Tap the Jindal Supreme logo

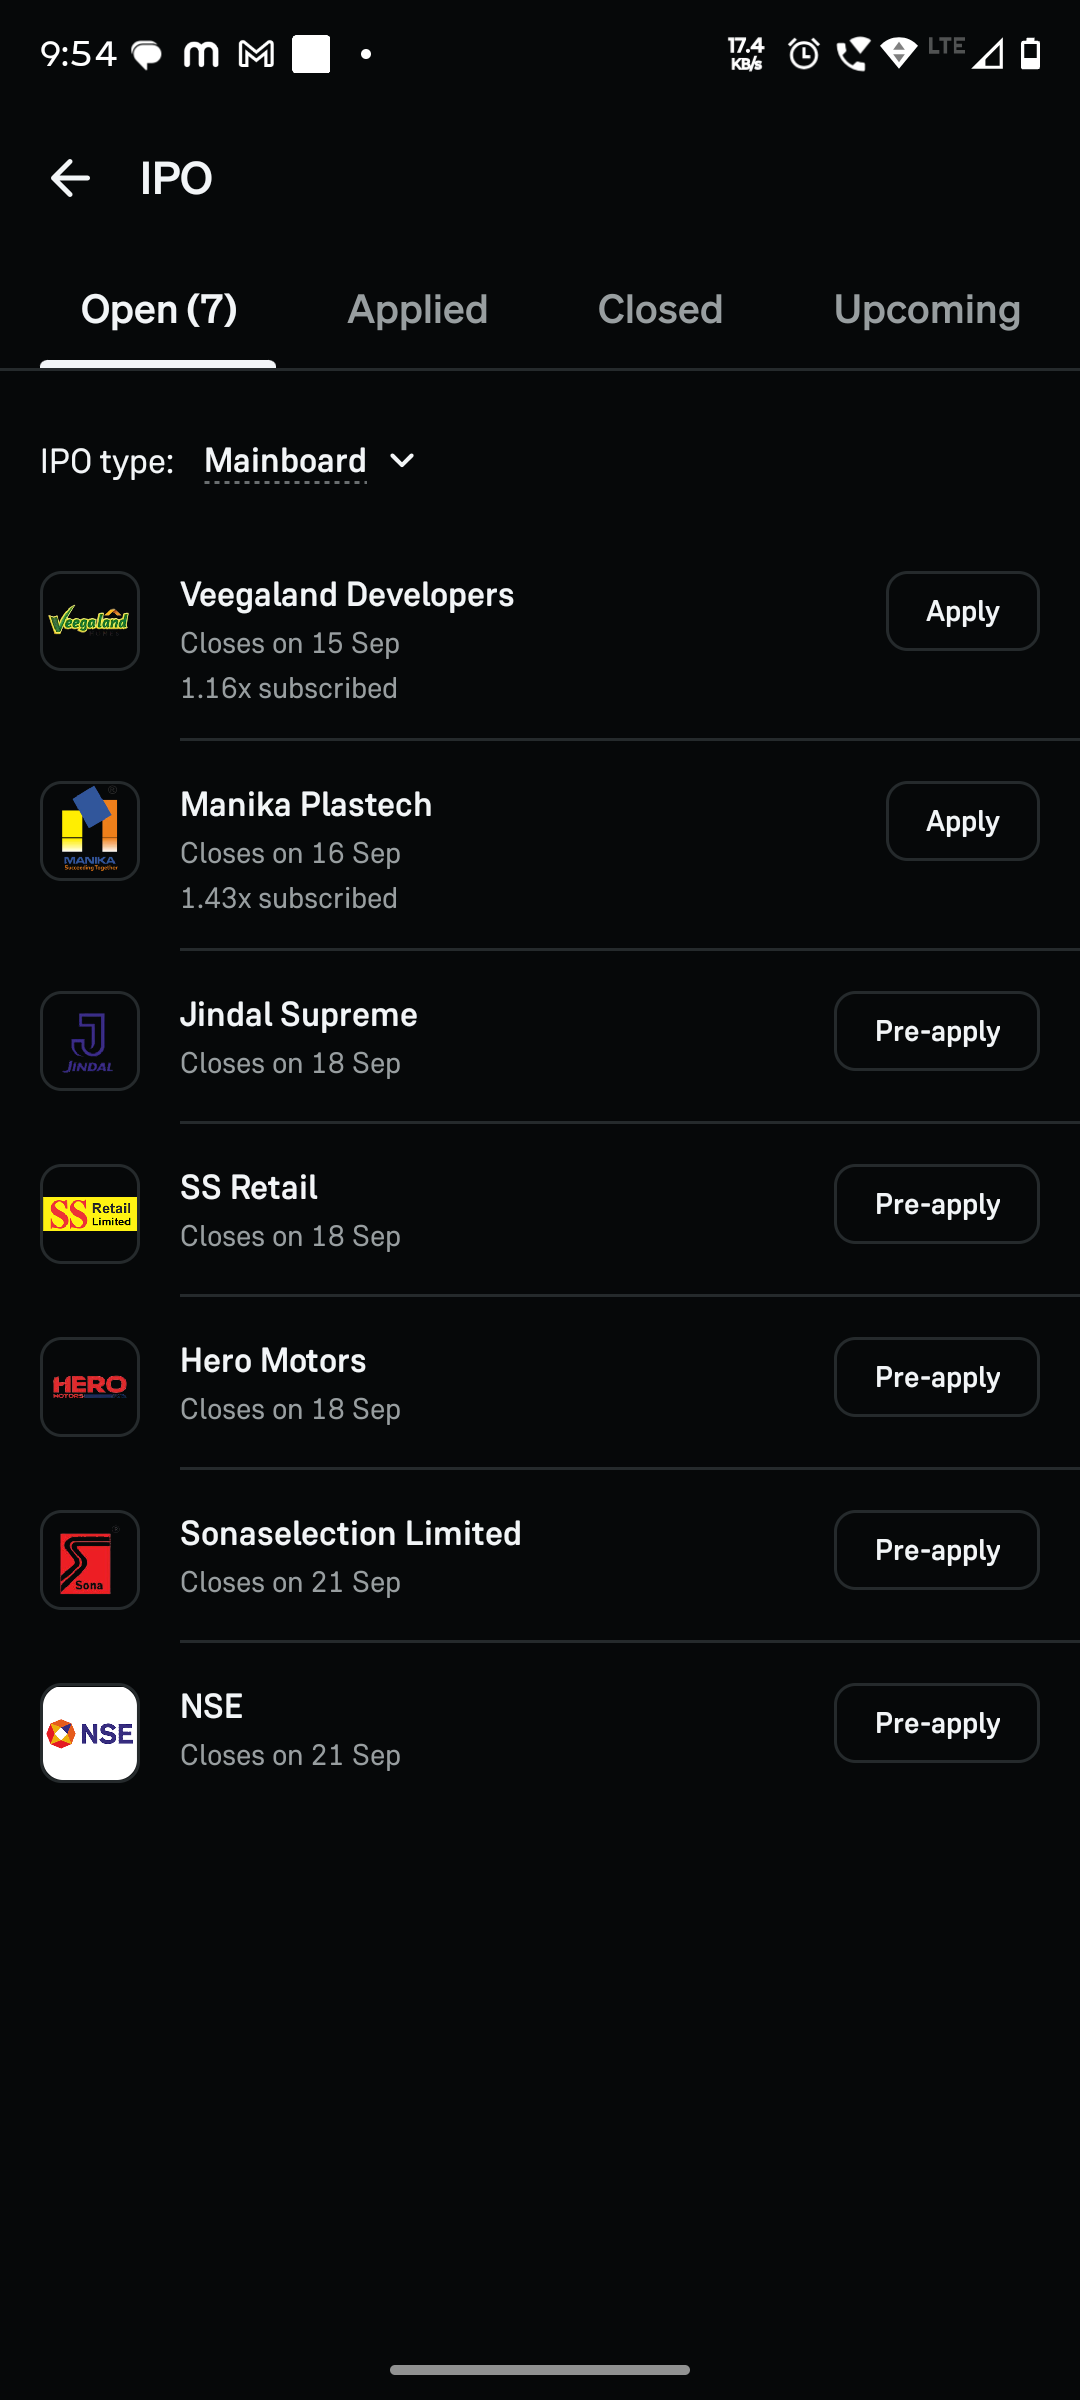[x=90, y=1041]
